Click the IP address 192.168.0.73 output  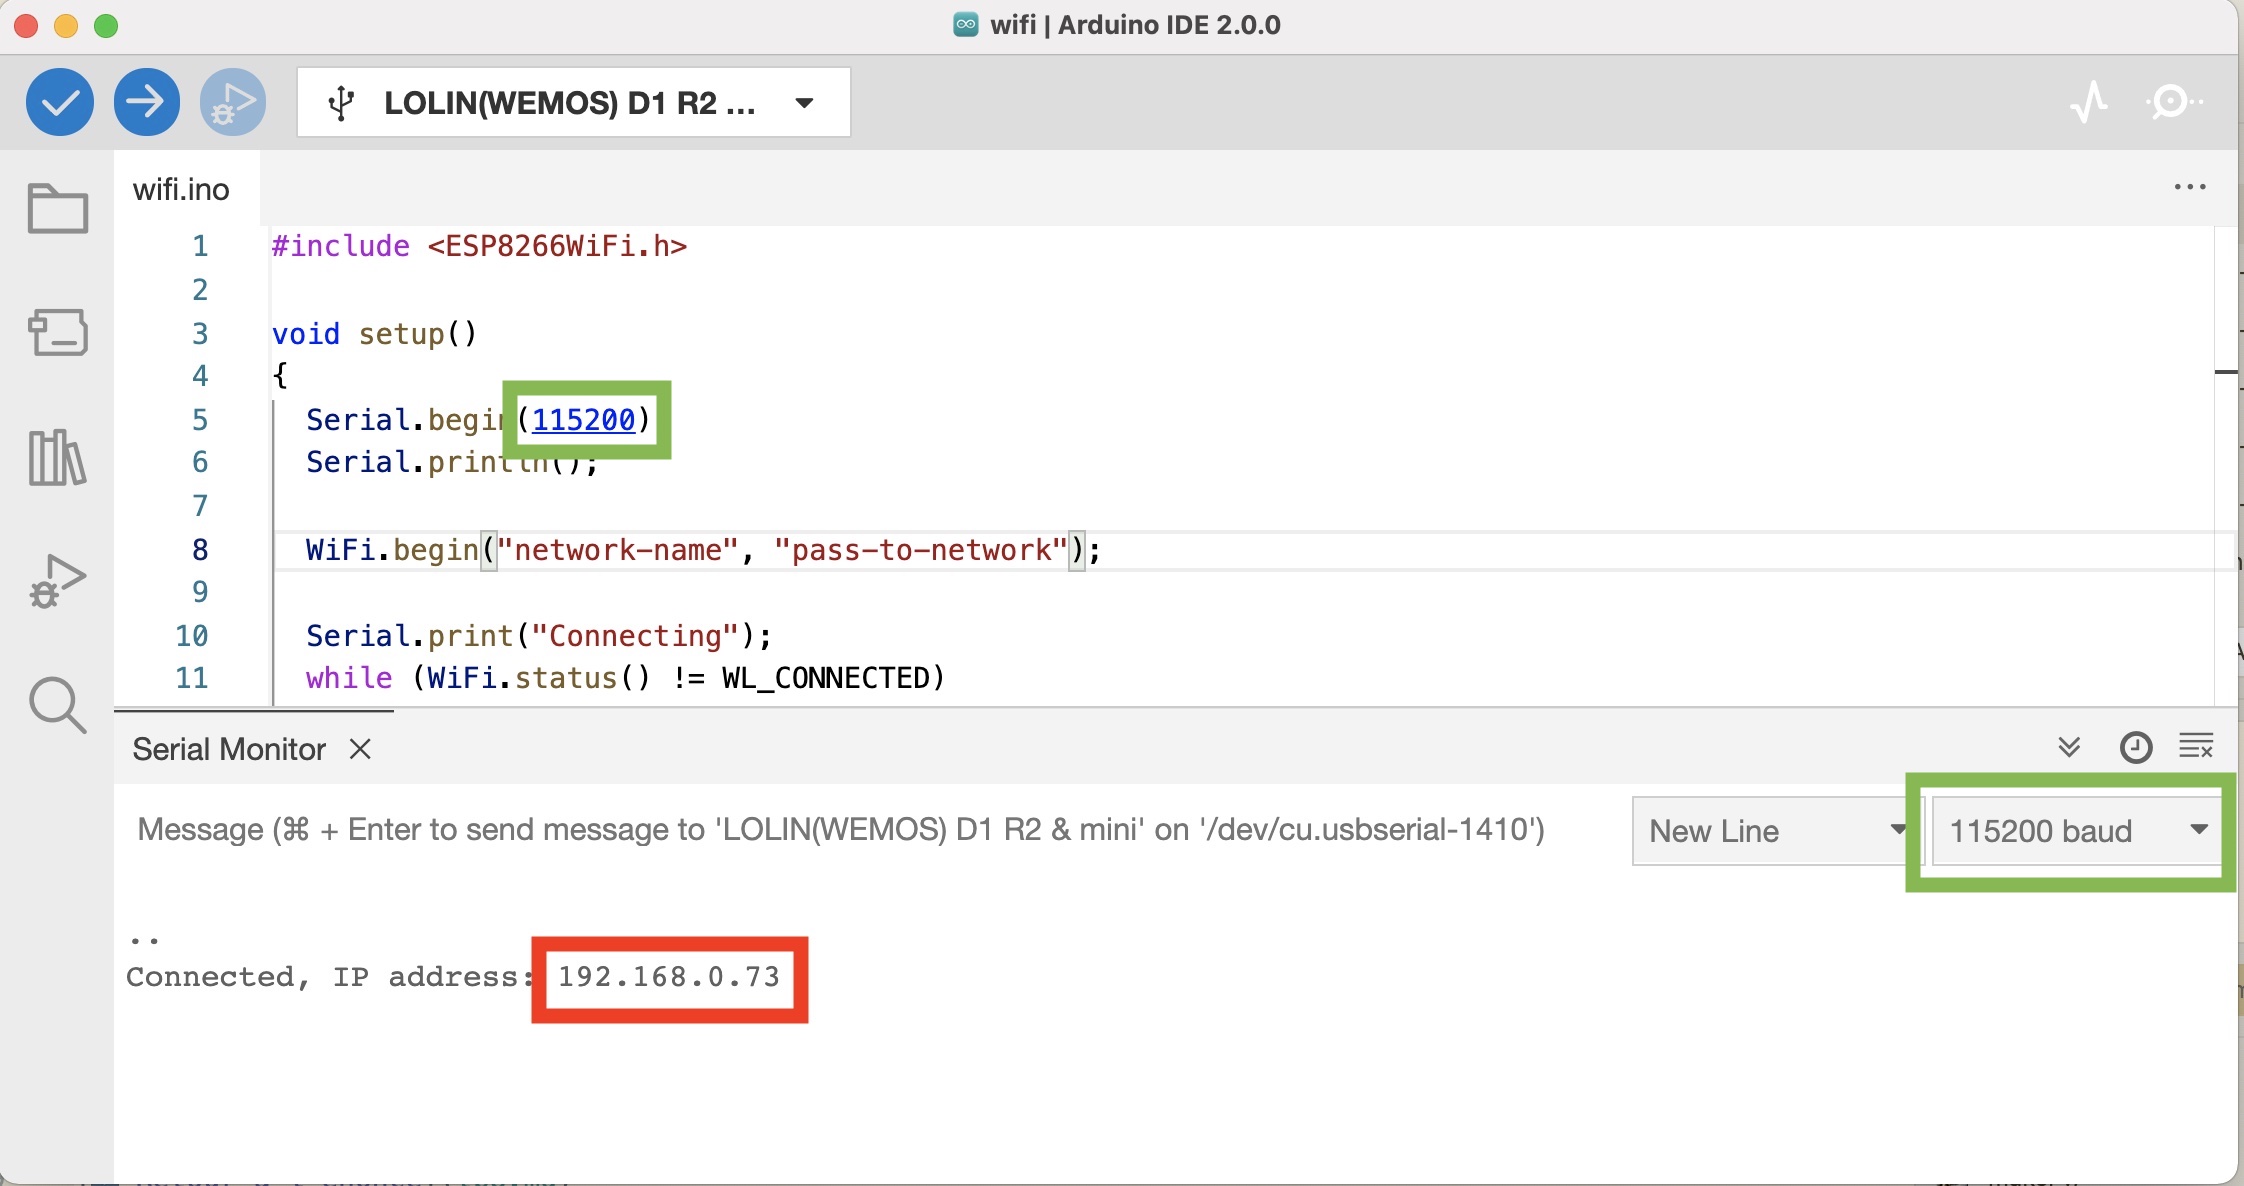tap(669, 977)
